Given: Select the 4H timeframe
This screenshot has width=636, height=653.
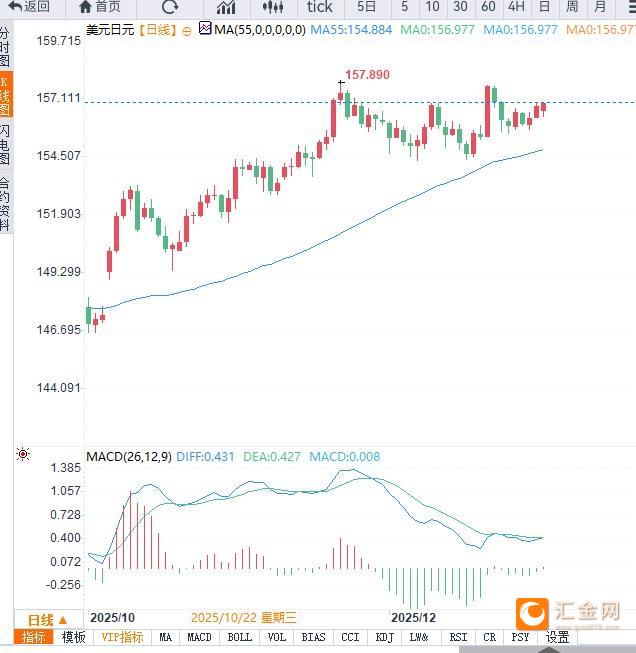Looking at the screenshot, I should pyautogui.click(x=516, y=7).
